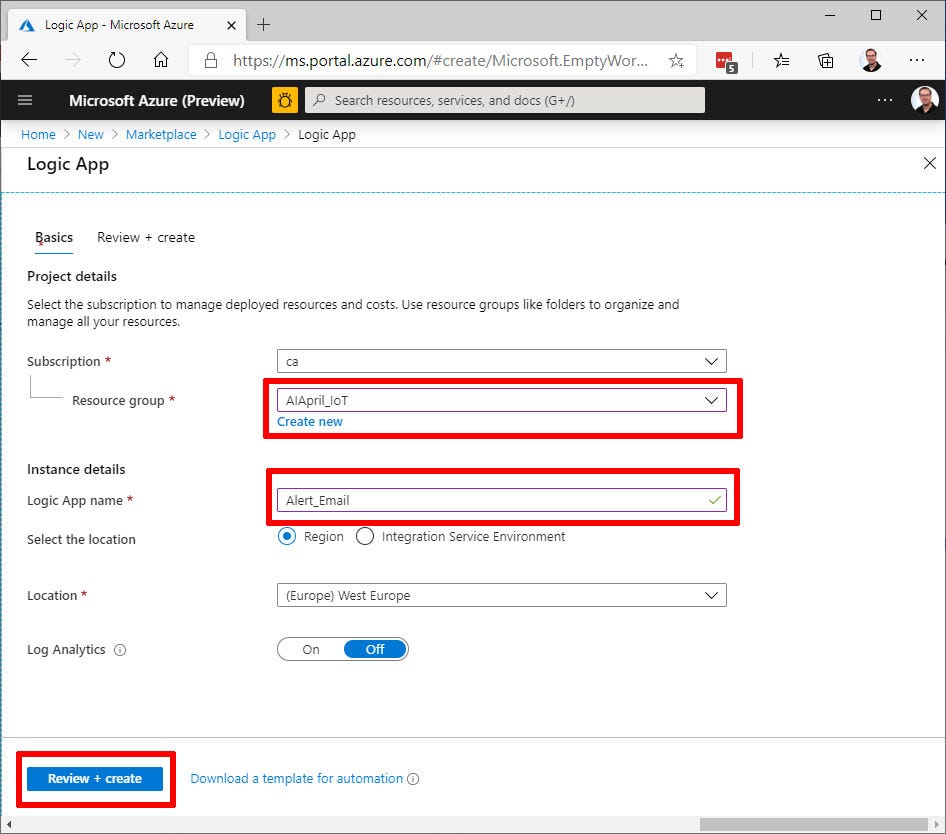
Task: Go to Home breadcrumb
Action: [x=38, y=135]
